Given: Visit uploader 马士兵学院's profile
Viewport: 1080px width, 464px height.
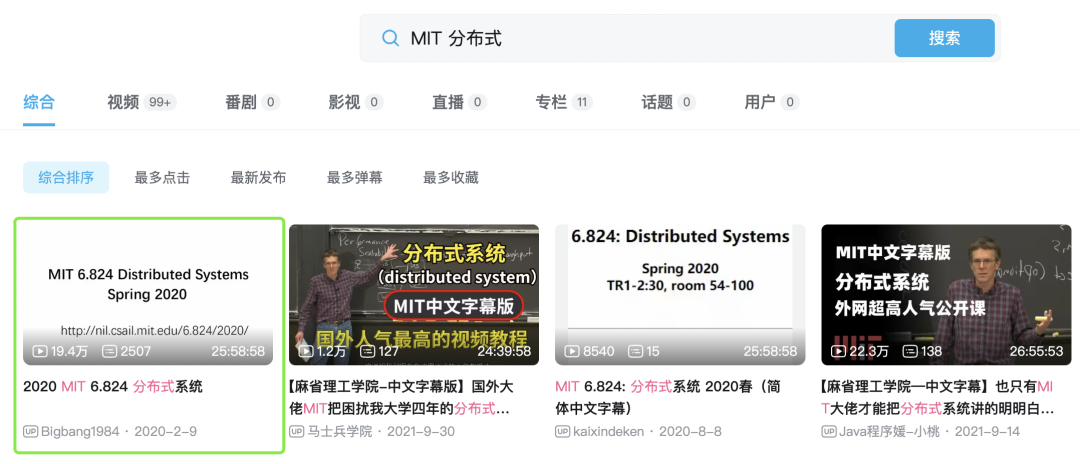Looking at the screenshot, I should [340, 432].
